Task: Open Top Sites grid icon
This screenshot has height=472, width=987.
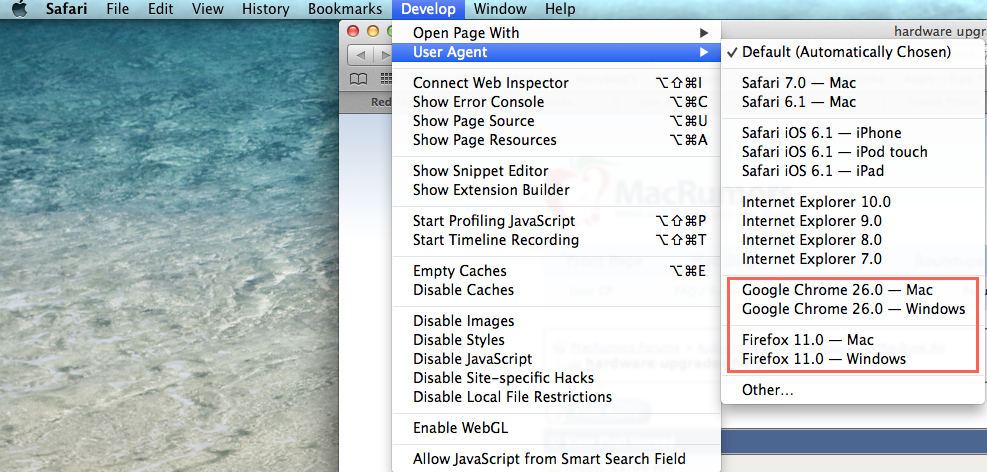Action: click(386, 79)
